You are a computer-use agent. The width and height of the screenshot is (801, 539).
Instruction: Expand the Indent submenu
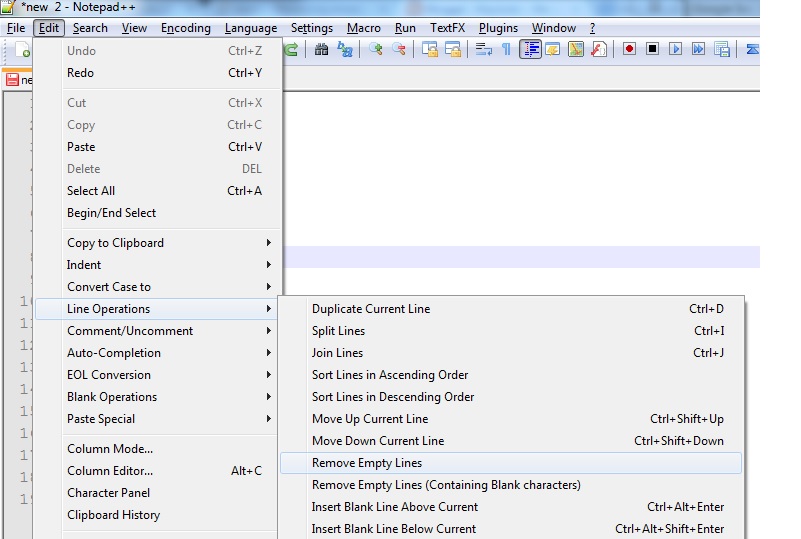[158, 265]
